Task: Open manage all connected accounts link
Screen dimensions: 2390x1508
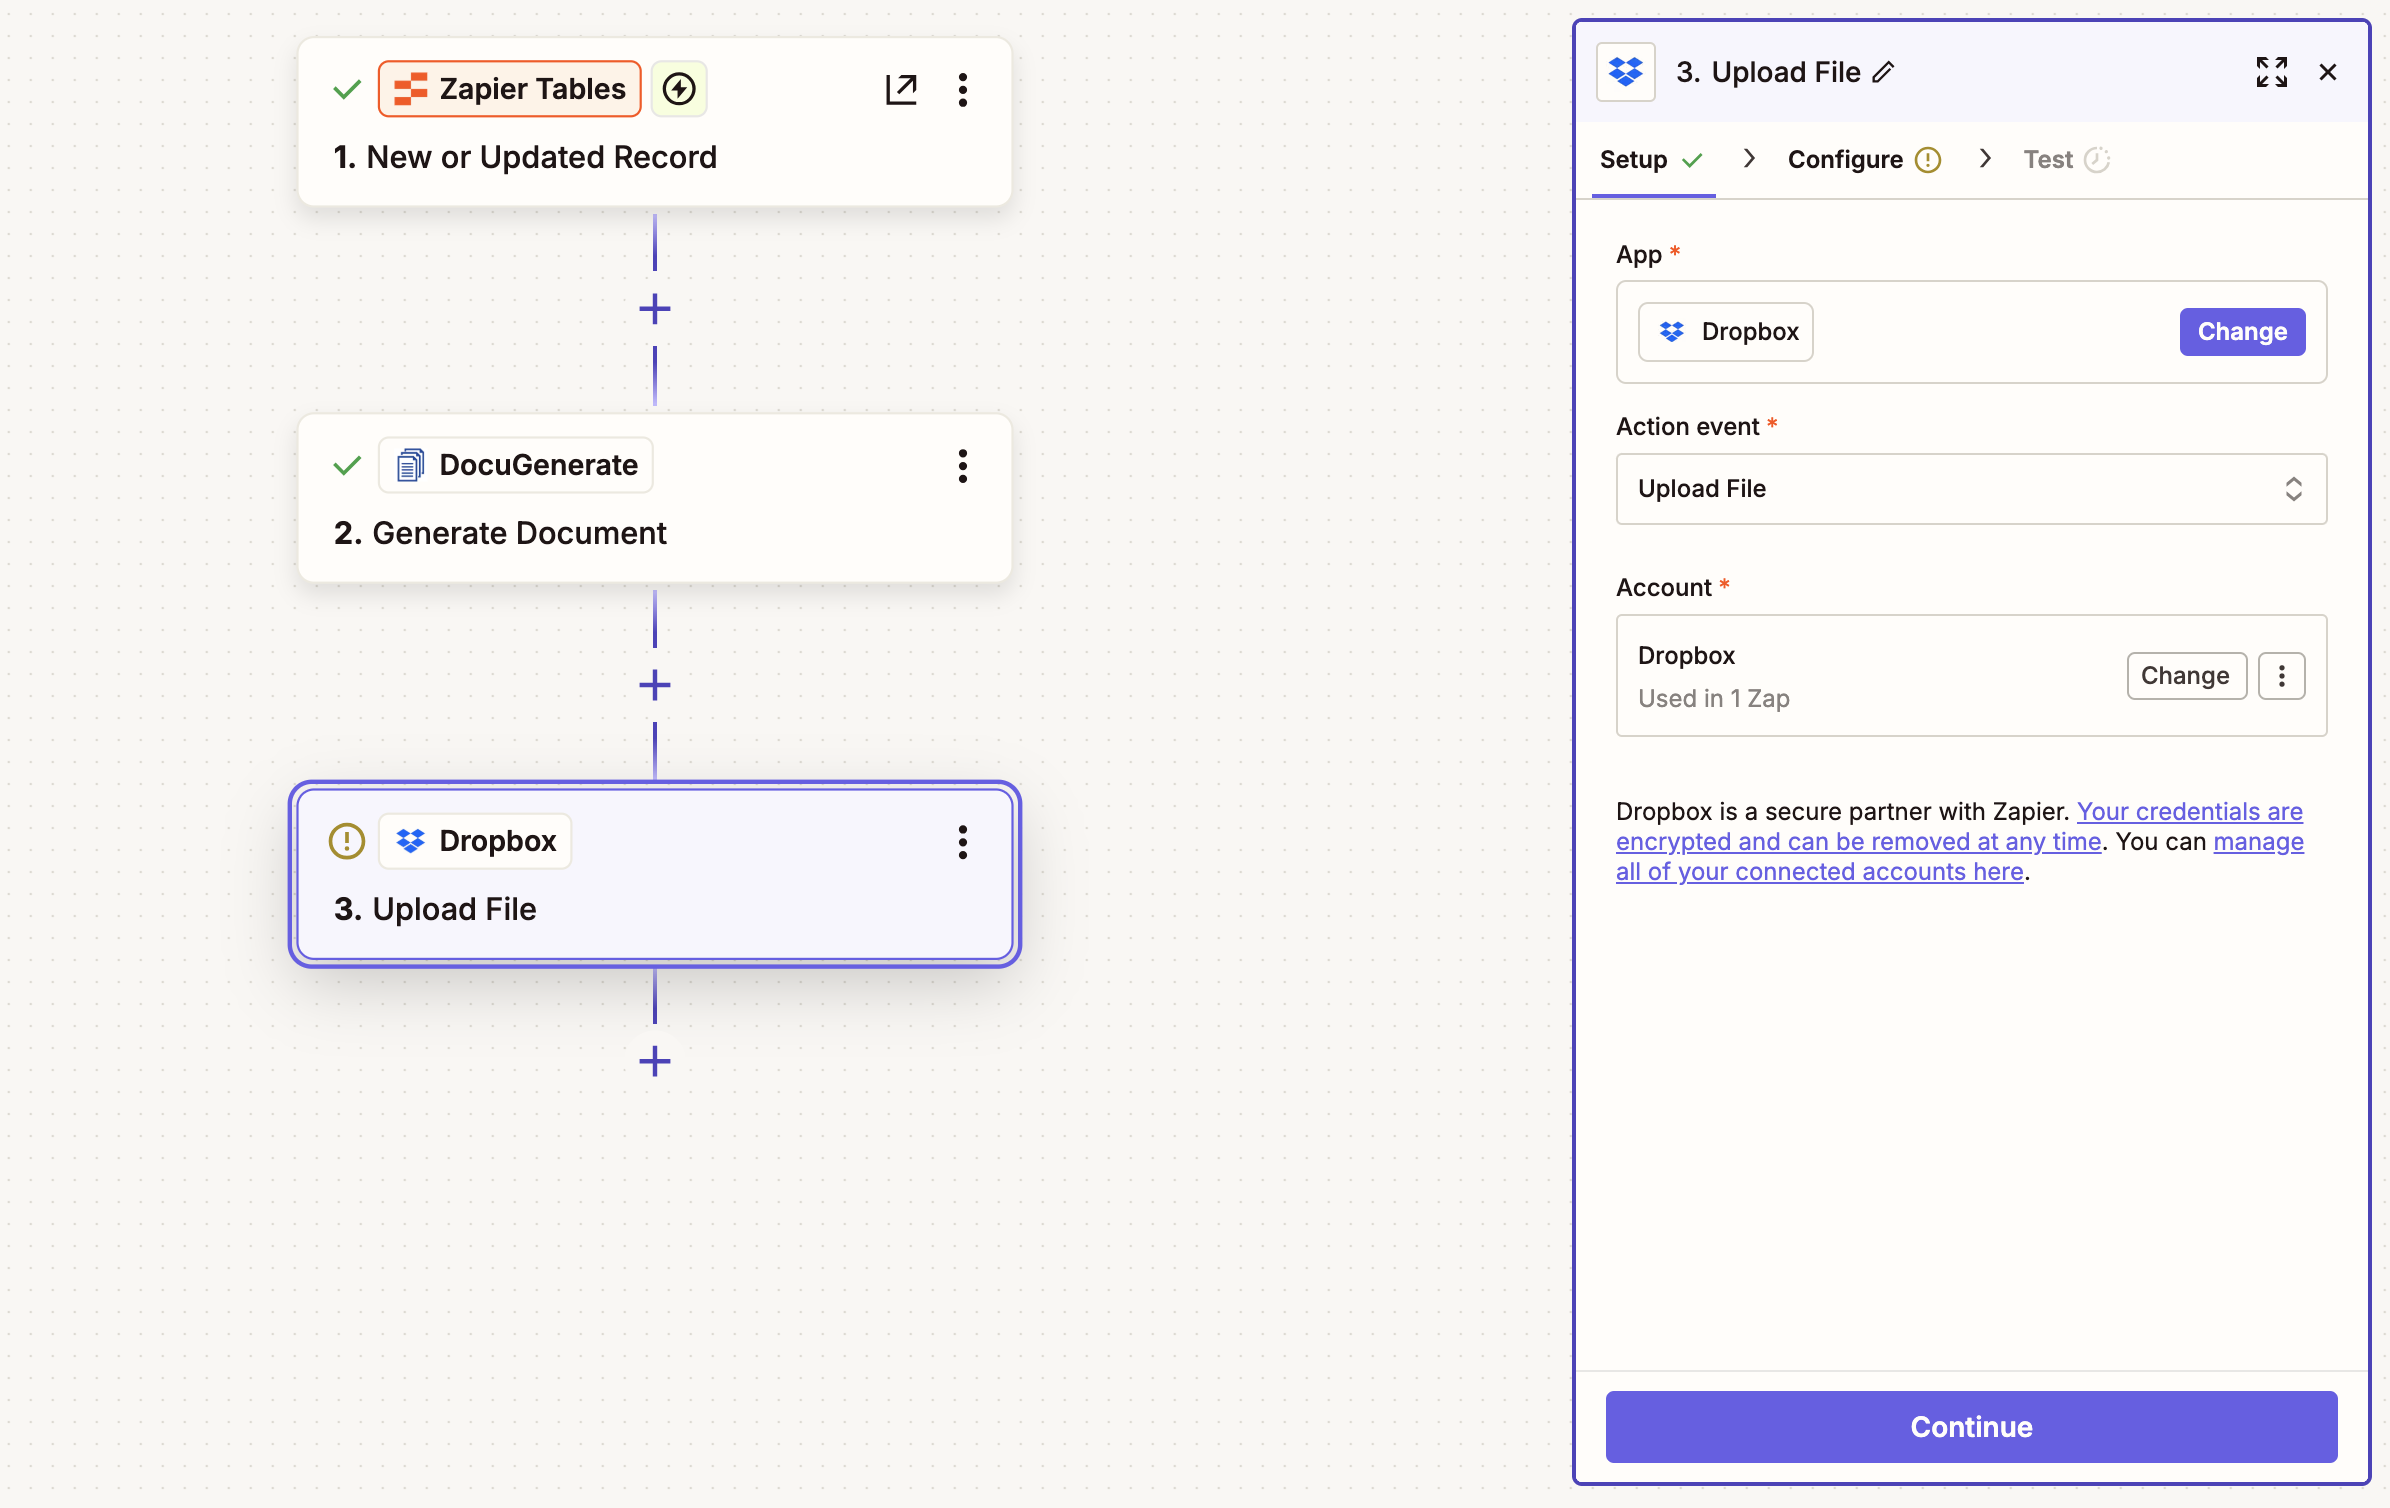Action: 1960,857
